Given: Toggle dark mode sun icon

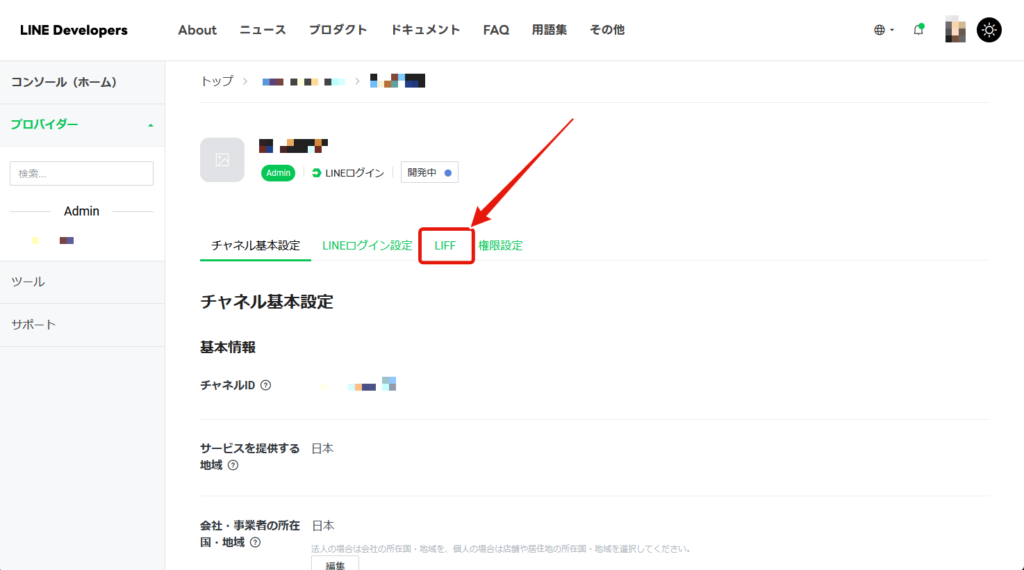Looking at the screenshot, I should (989, 30).
